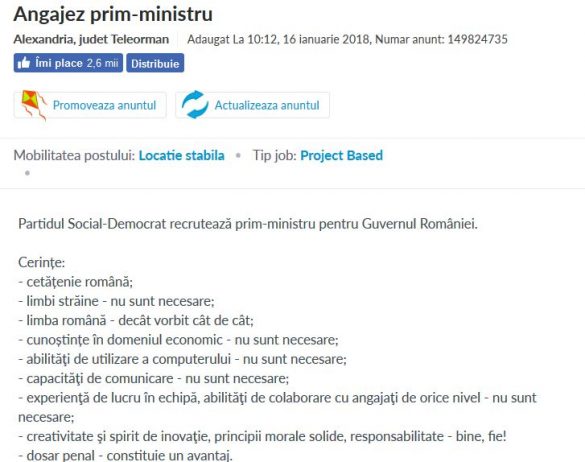Click the posting date 16 ianuarie 2018

coord(326,39)
